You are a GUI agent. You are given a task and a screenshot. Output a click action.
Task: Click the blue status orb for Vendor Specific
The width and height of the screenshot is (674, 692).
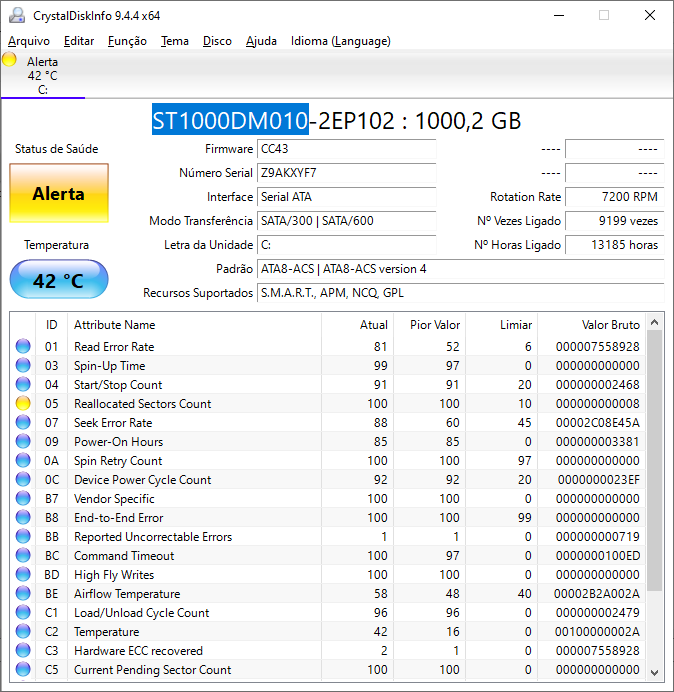(23, 498)
